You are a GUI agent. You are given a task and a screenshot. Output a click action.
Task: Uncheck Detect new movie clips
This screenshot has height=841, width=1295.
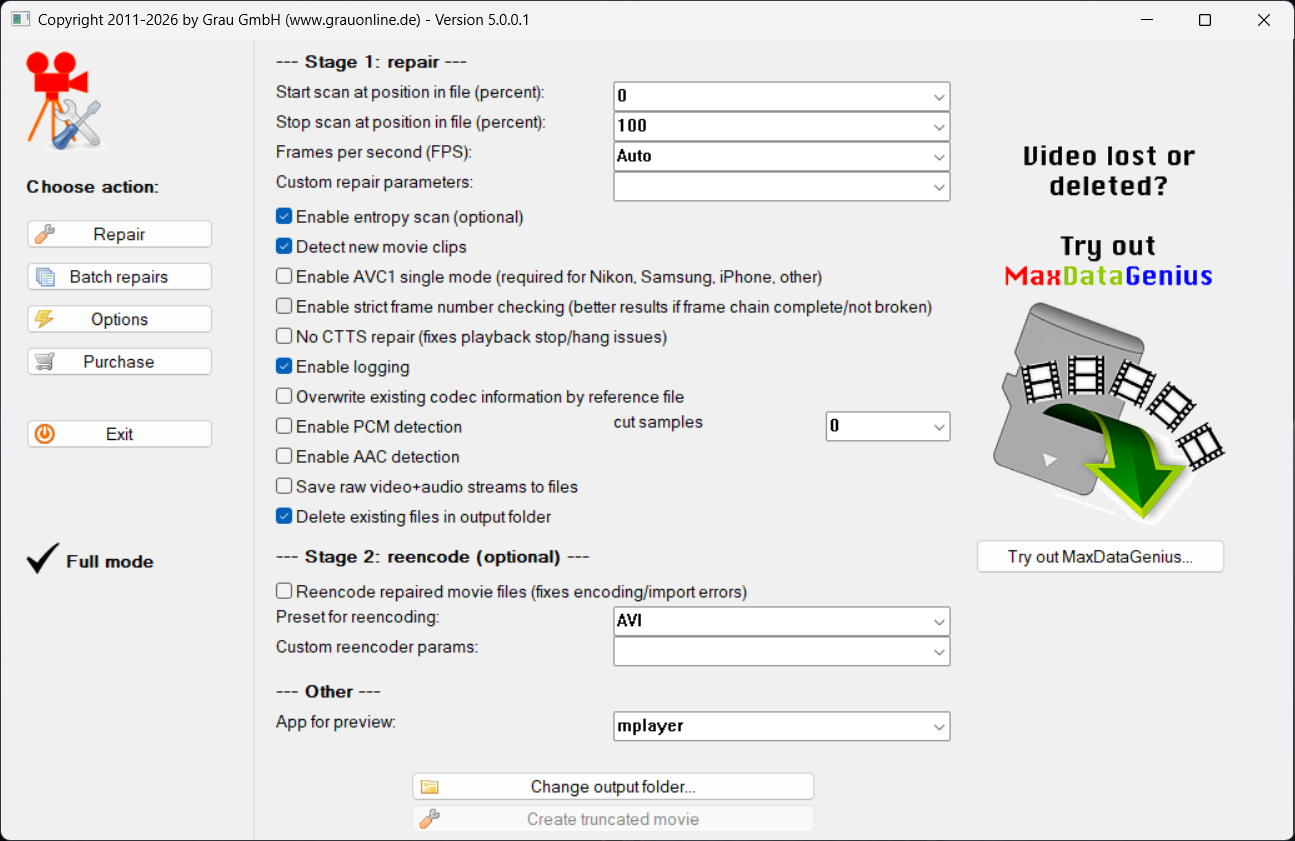284,247
